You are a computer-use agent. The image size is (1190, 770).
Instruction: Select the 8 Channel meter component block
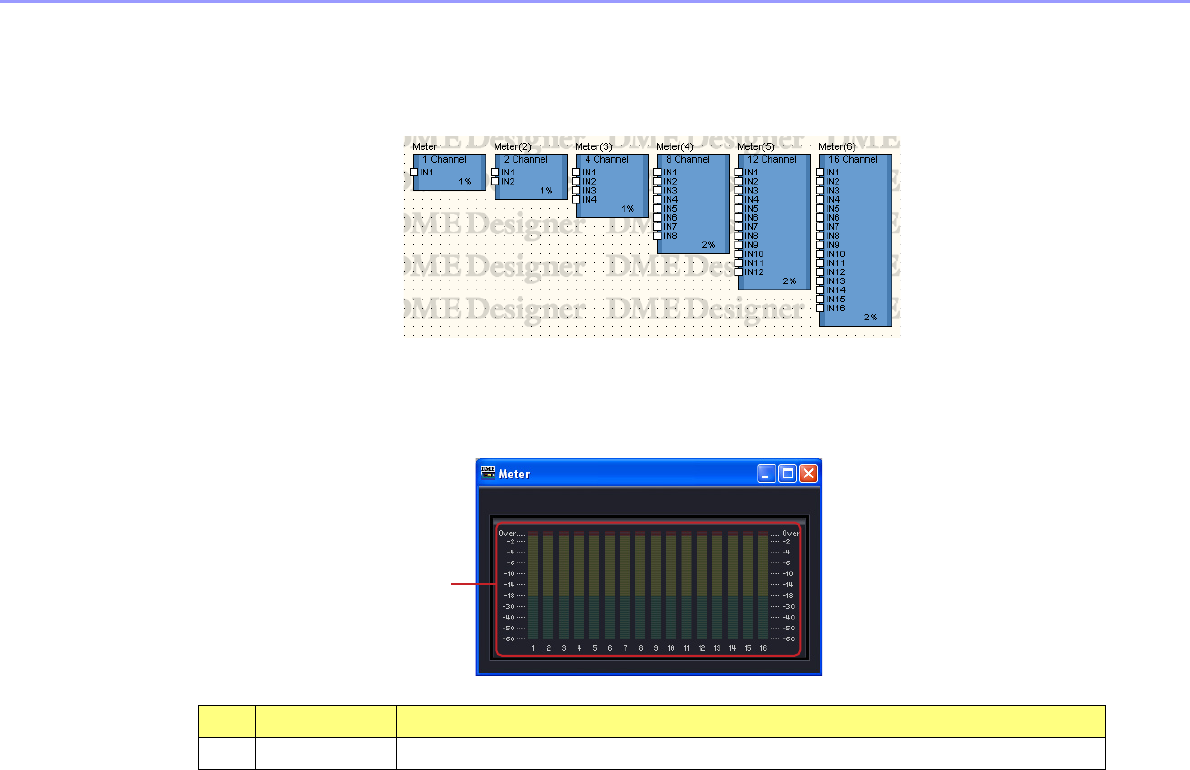[694, 204]
